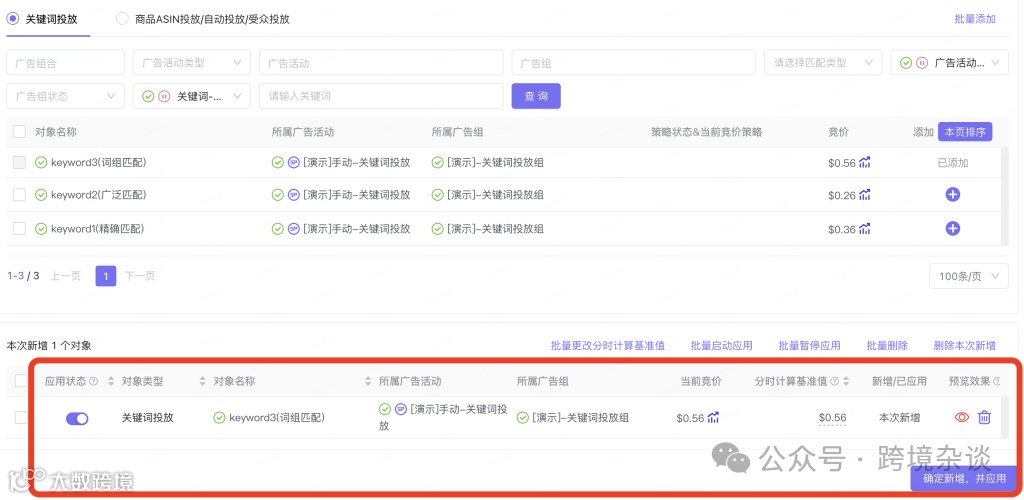
Task: Check the keyword2(广泛匹配) row checkbox
Action: [x=20, y=195]
